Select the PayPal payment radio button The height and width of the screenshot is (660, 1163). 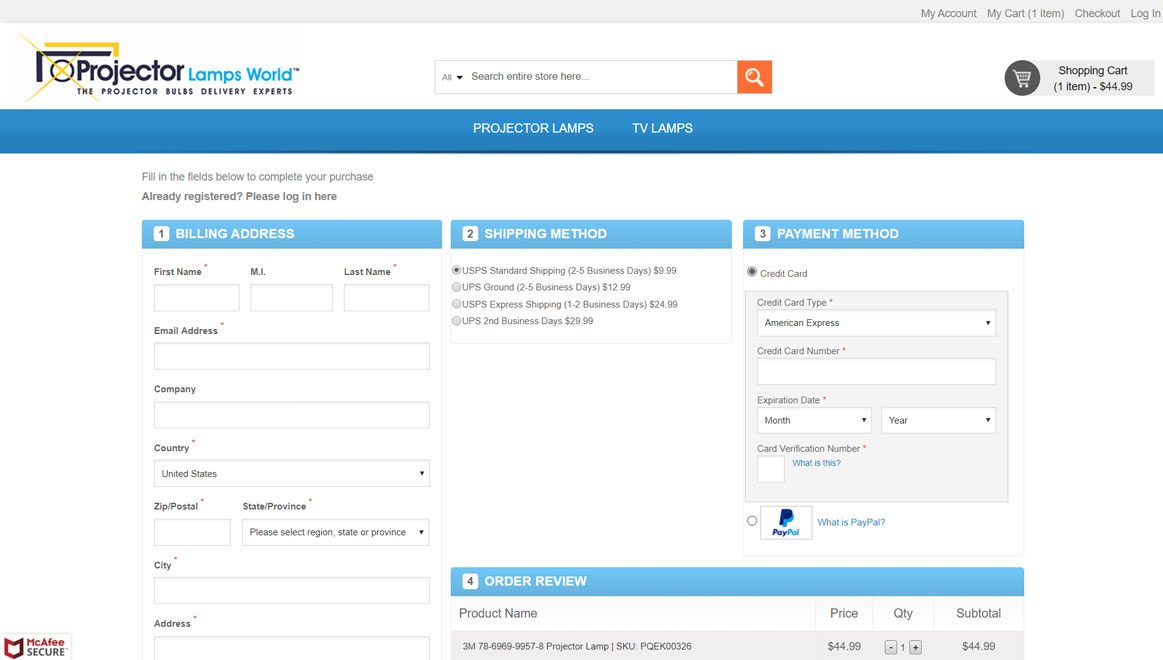click(752, 521)
